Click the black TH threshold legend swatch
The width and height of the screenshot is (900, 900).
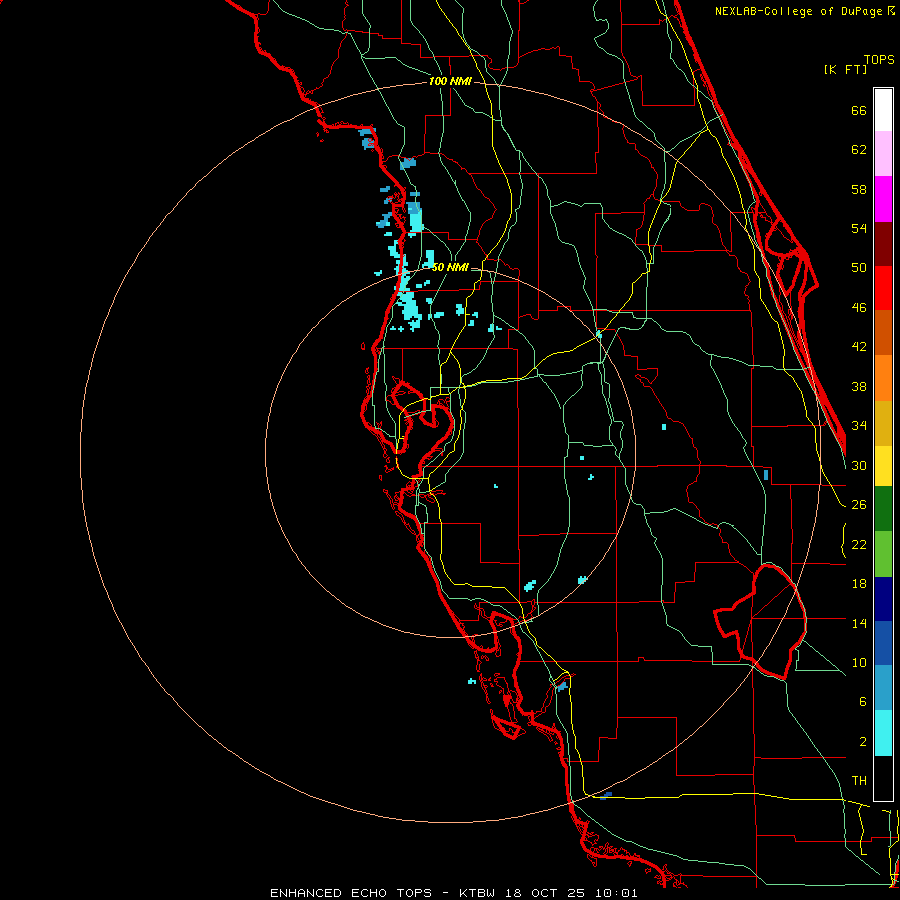click(883, 778)
